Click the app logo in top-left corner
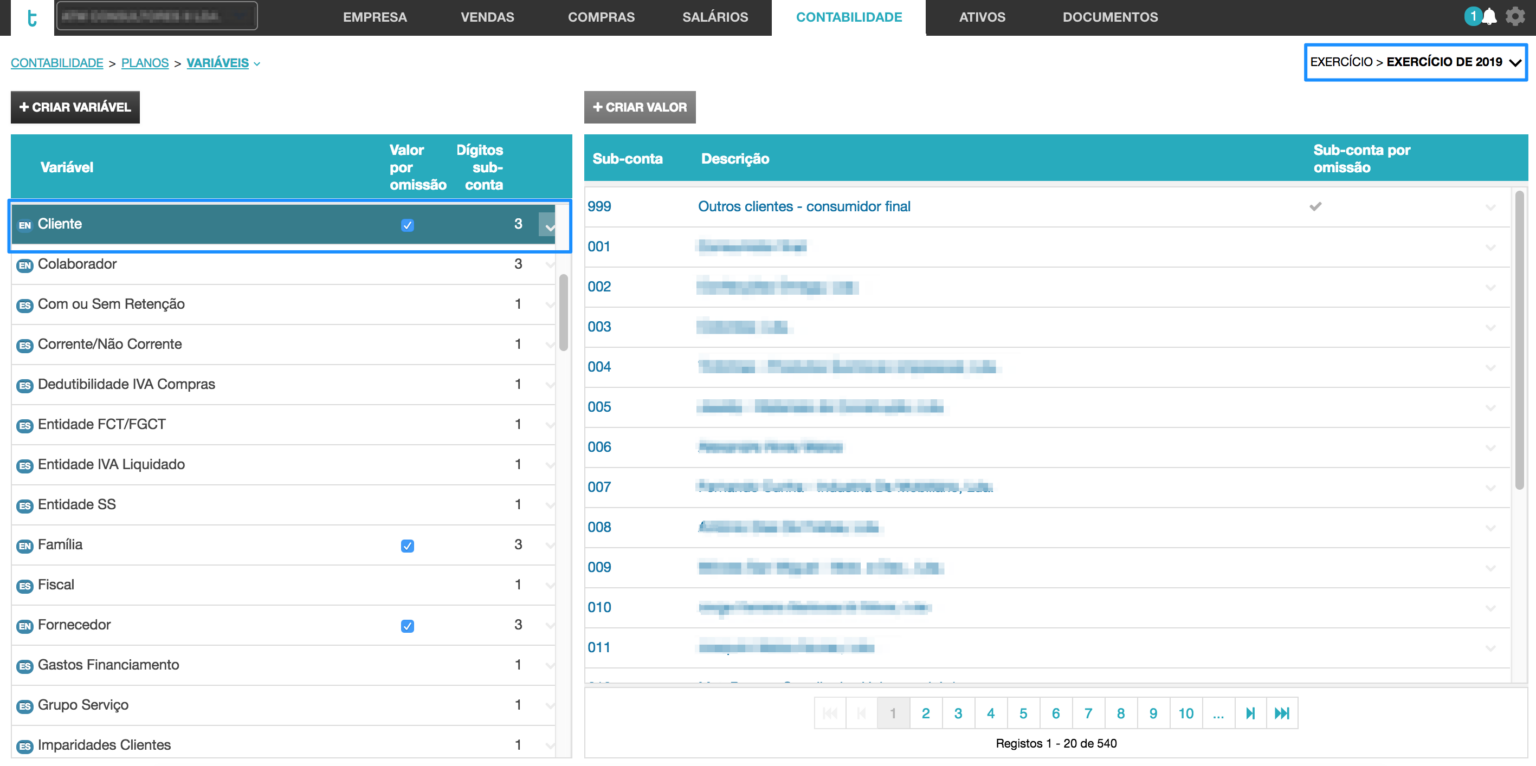Viewport: 1536px width, 766px height. tap(32, 17)
